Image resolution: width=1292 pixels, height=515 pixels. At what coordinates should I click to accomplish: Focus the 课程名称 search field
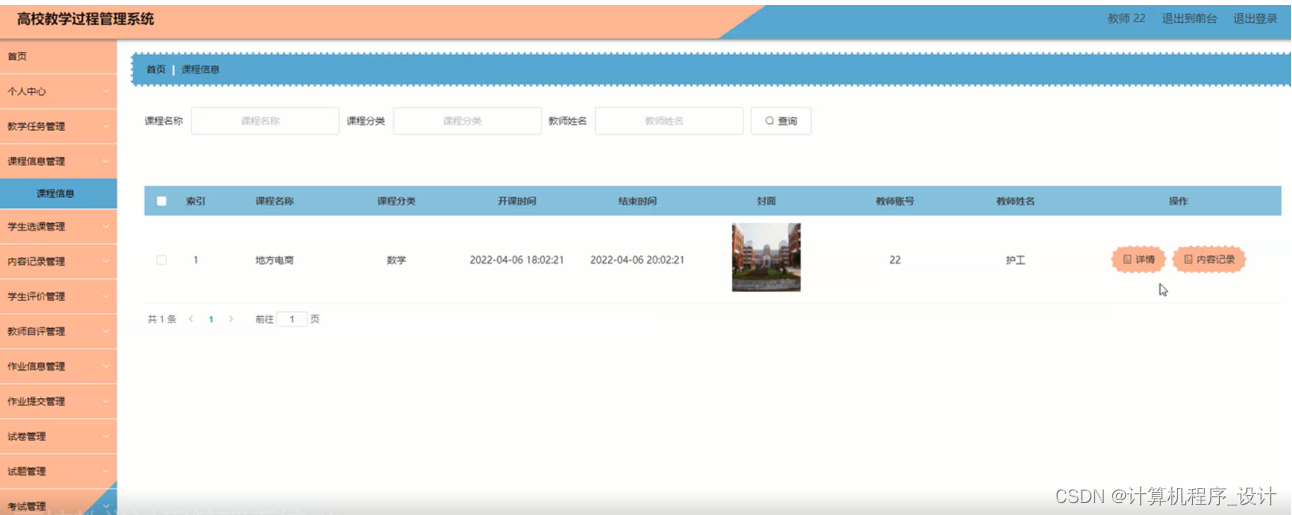tap(265, 121)
